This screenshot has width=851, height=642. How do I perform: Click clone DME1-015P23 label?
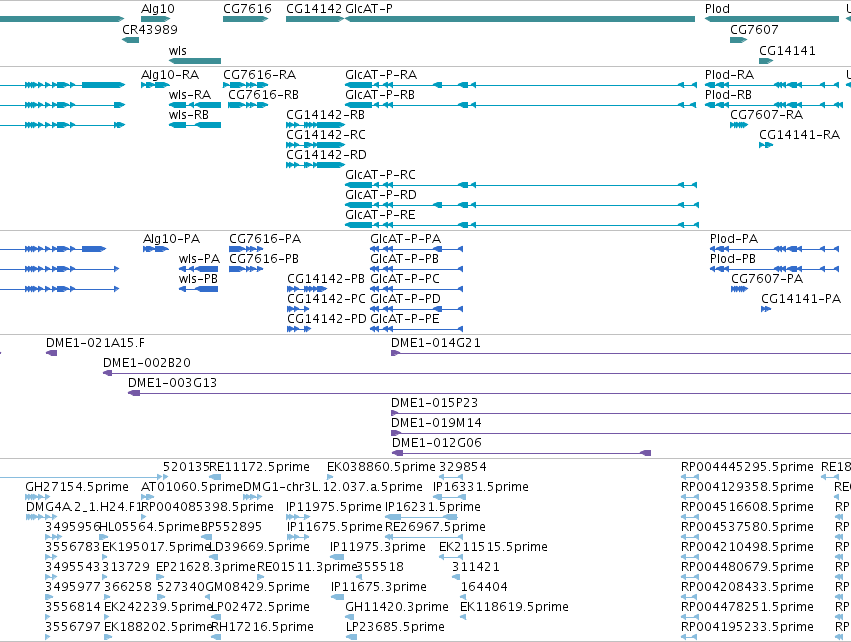pos(434,403)
